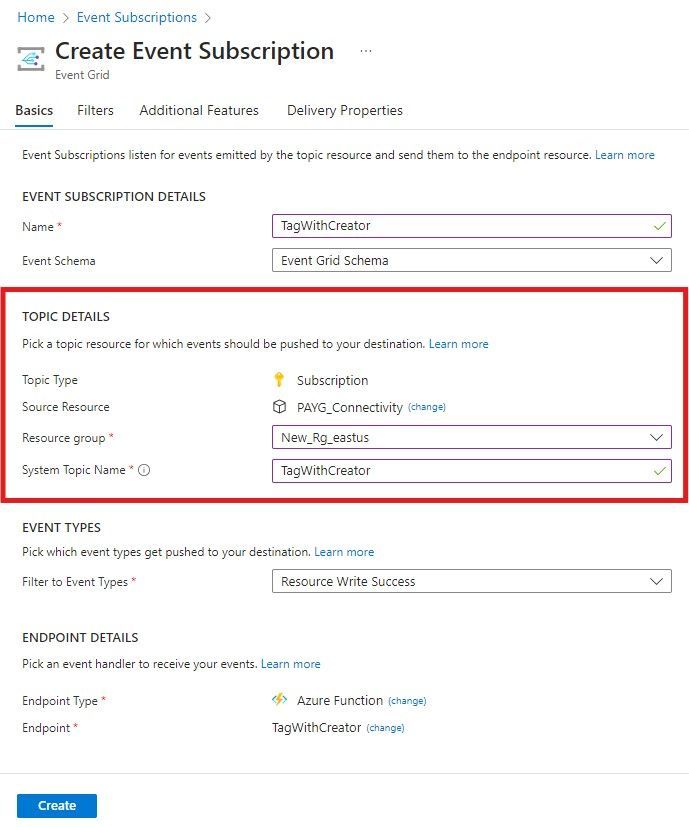The image size is (689, 827).
Task: Go to the Event Subscriptions breadcrumb
Action: [x=137, y=17]
